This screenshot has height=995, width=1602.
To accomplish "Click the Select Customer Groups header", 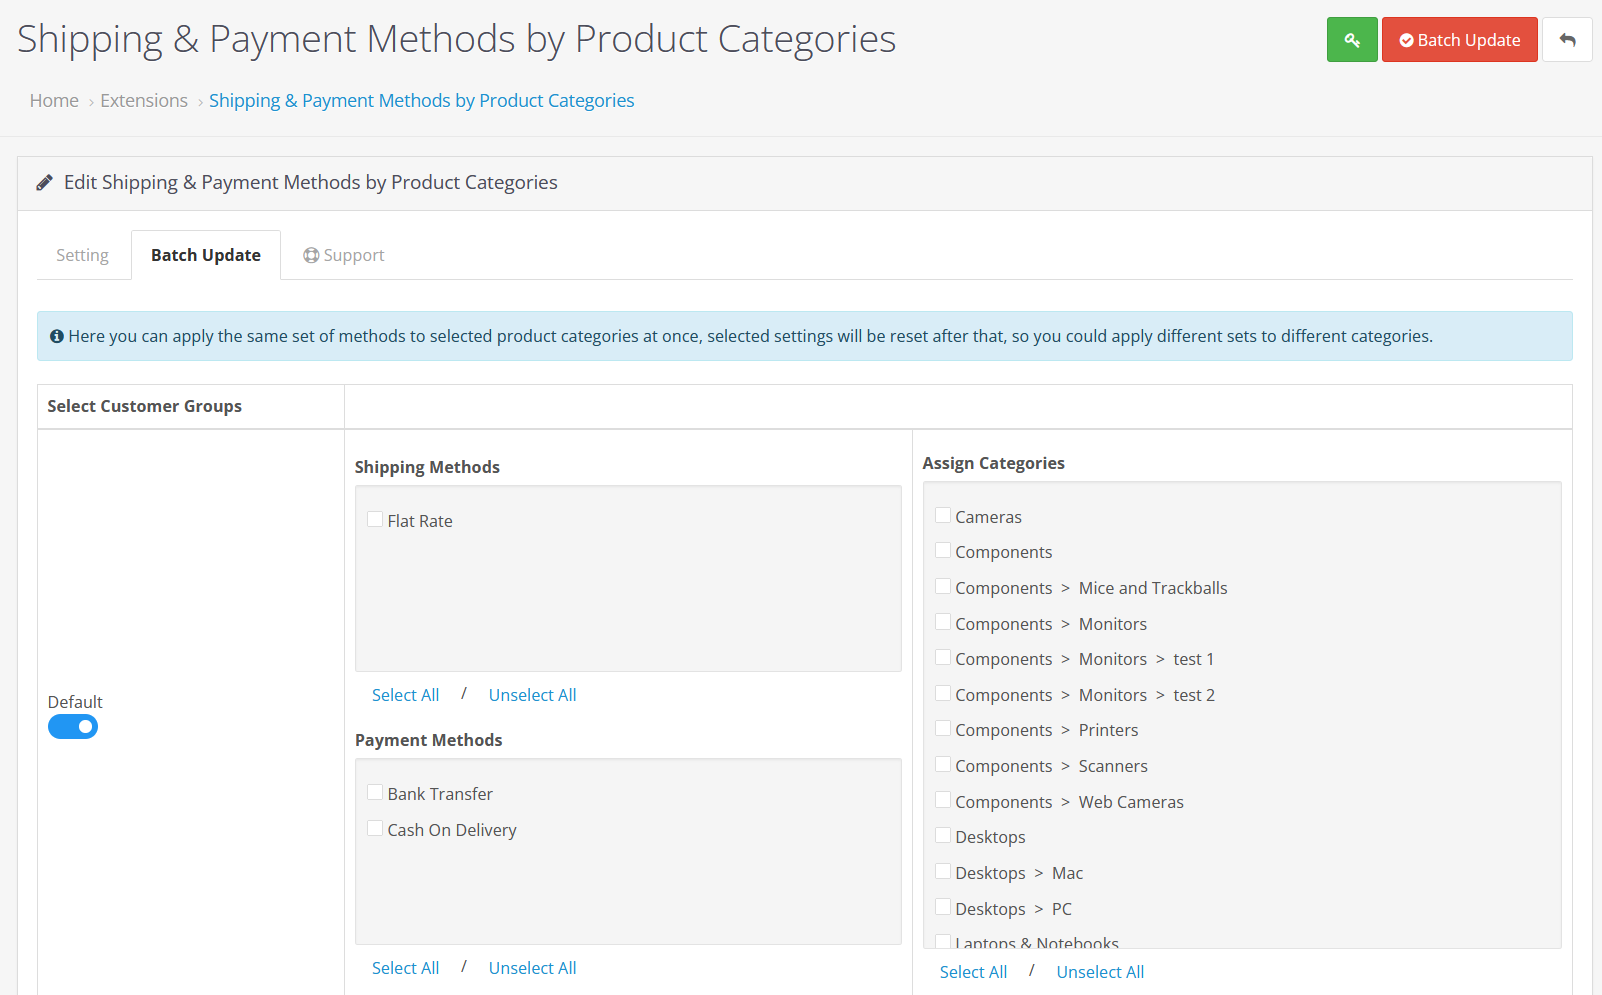I will 145,406.
